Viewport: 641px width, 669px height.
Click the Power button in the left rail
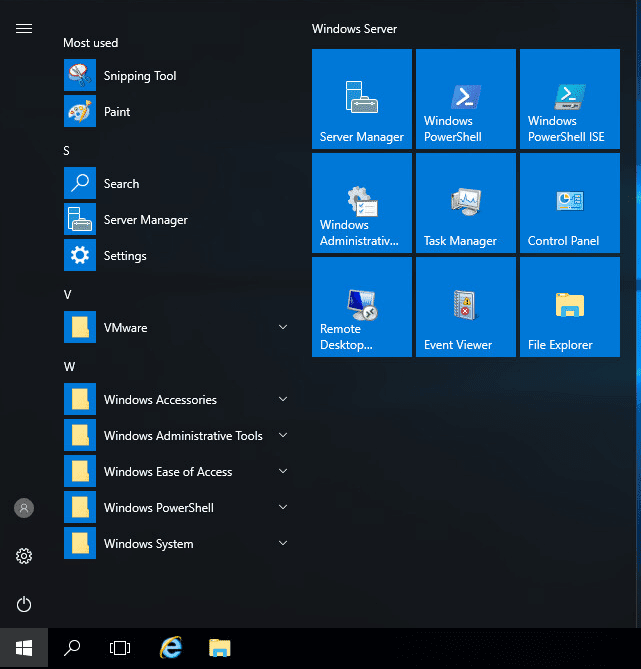[x=24, y=604]
